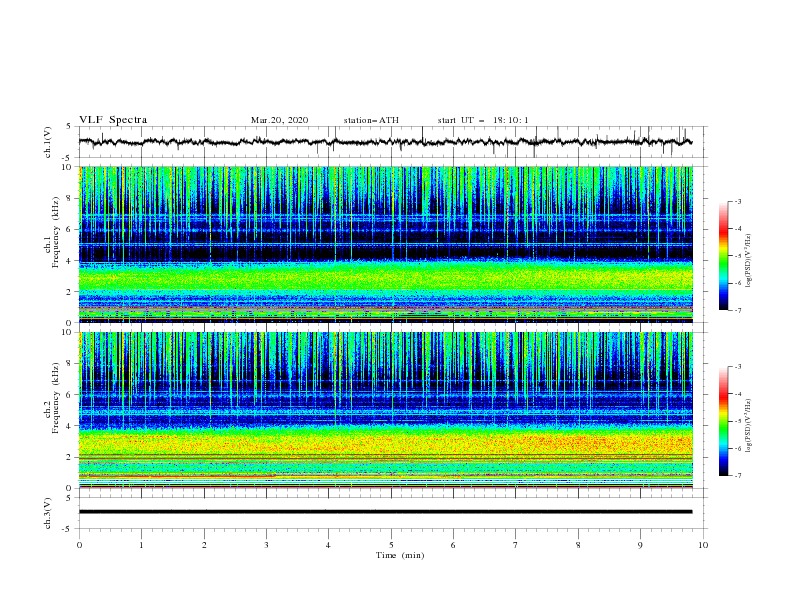The image size is (792, 612).
Task: Click the ch.1 "Frequency (kHz)" axis label
Action: point(56,232)
